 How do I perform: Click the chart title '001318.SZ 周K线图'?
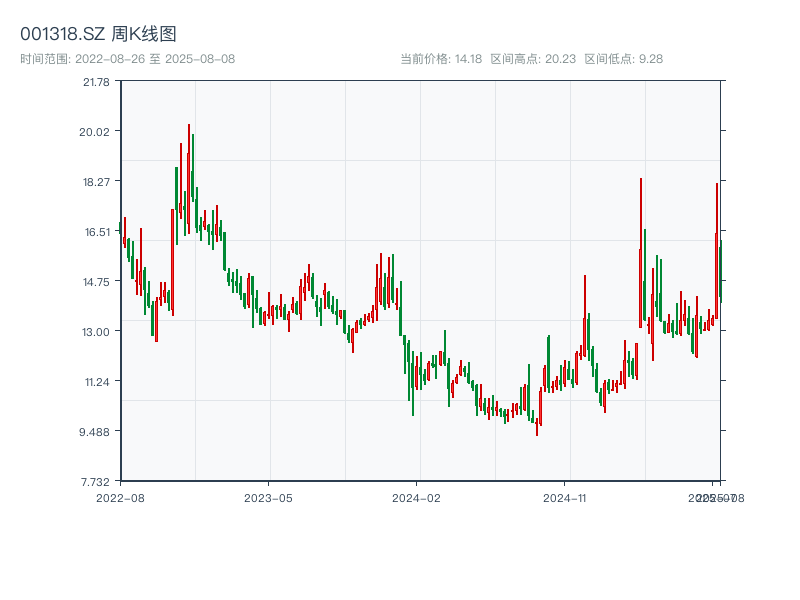(x=98, y=34)
